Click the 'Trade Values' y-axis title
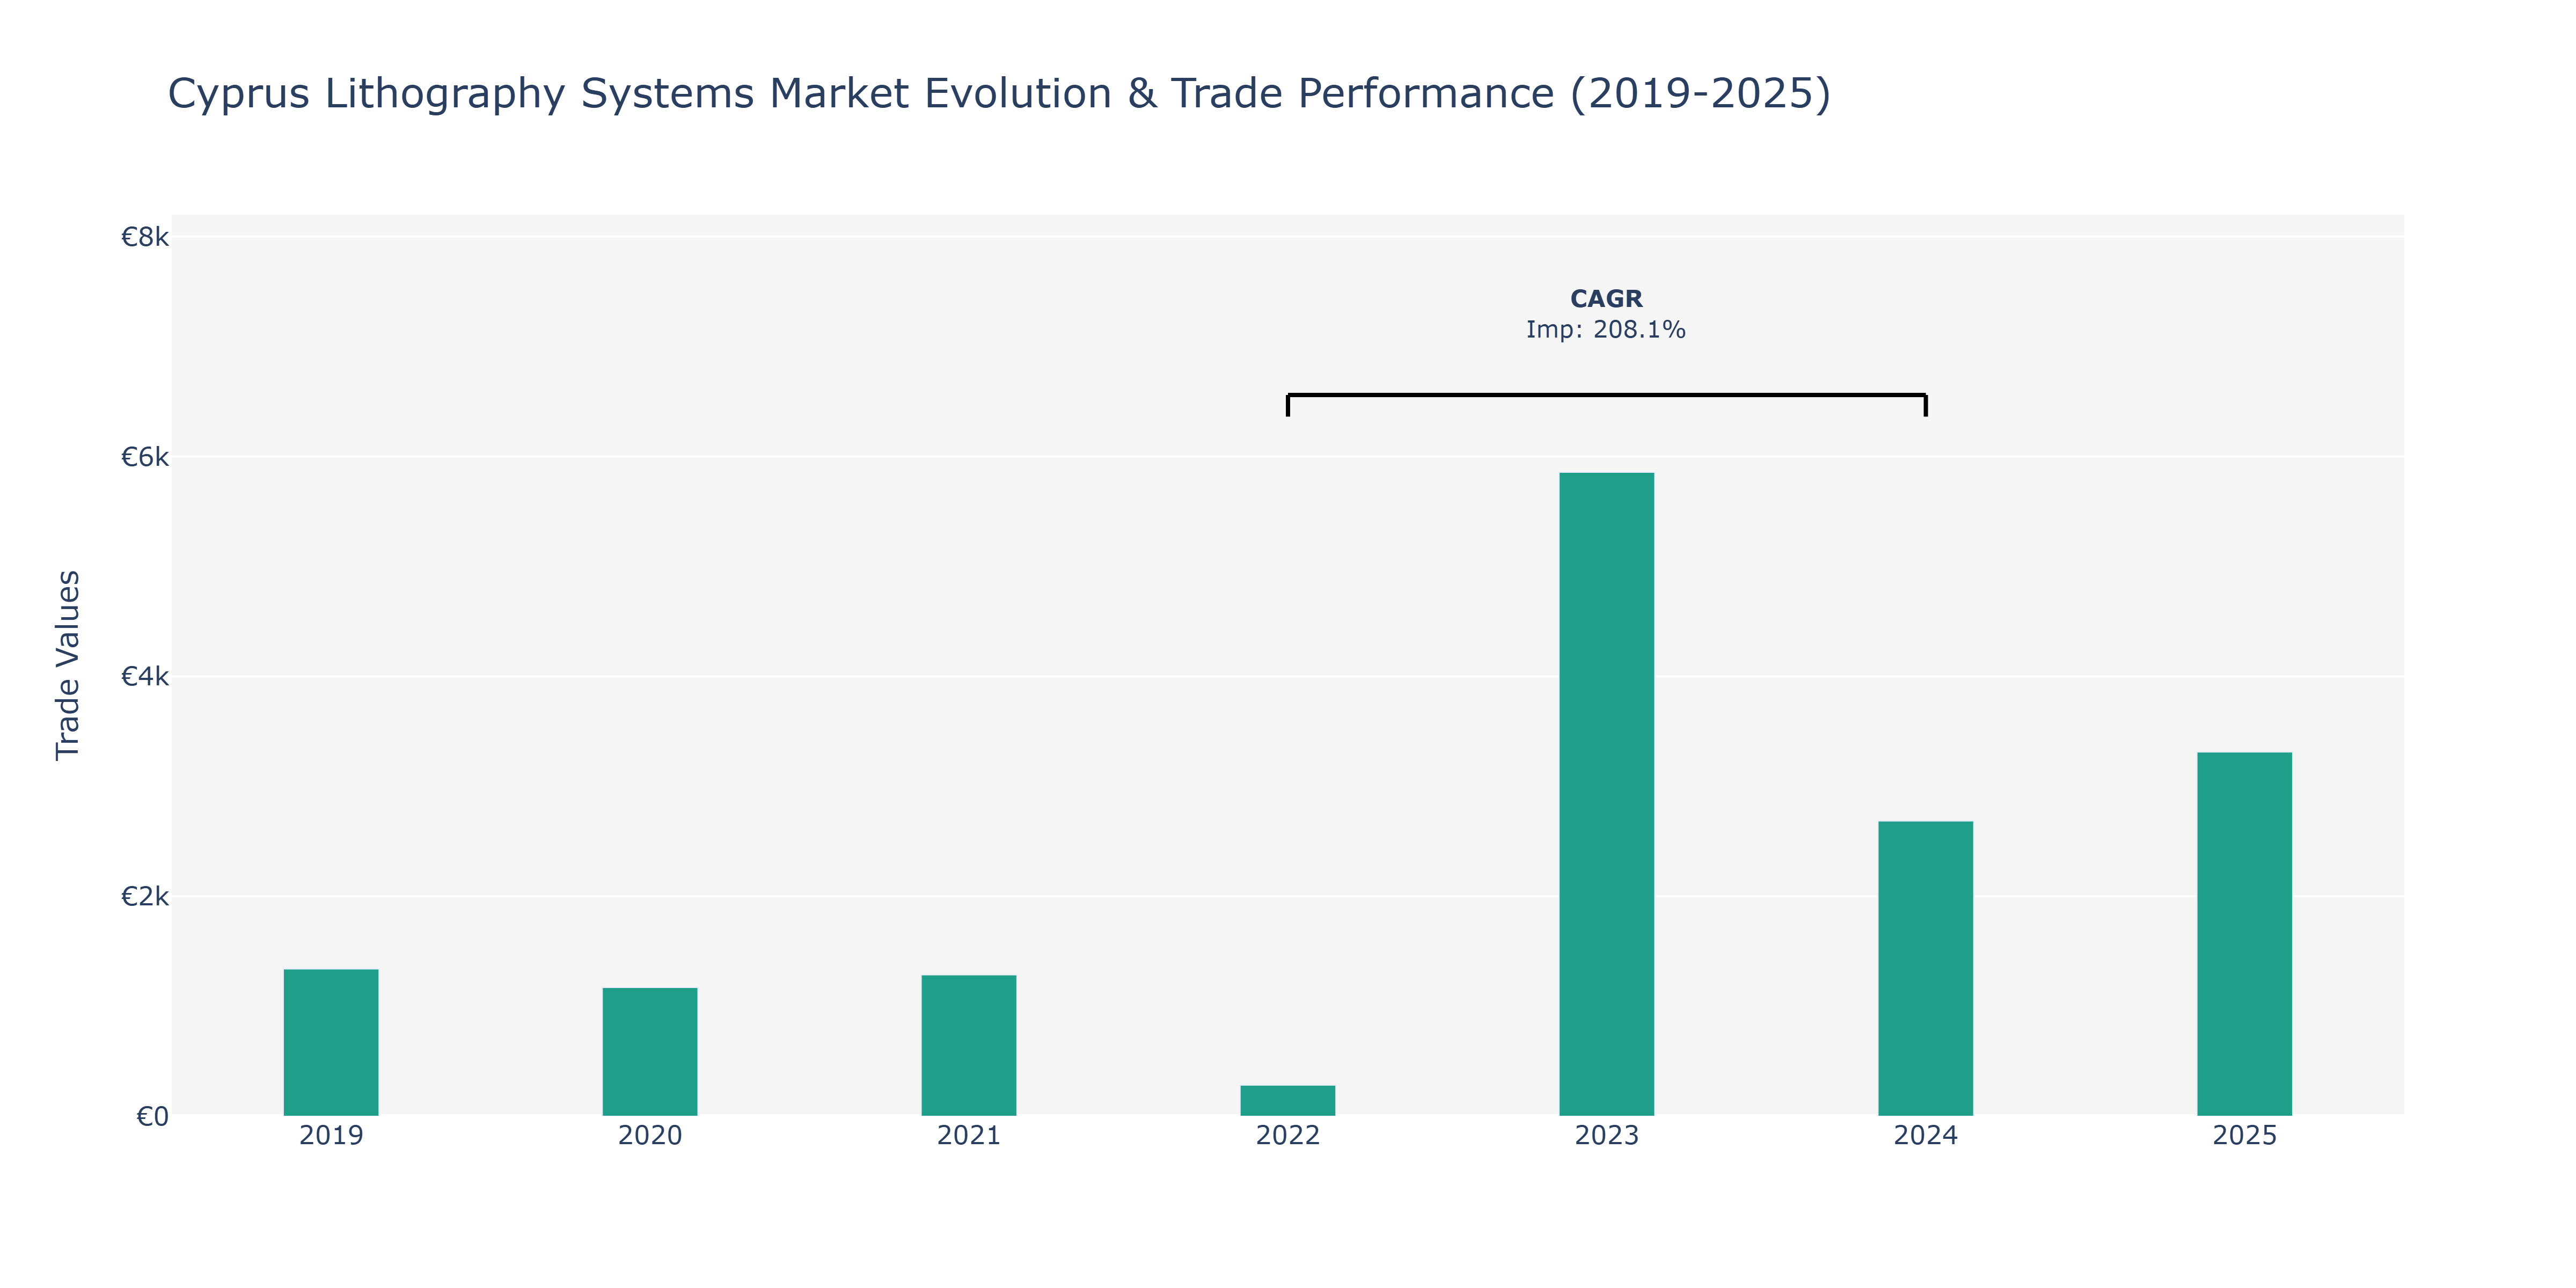Image resolution: width=2576 pixels, height=1288 pixels. tap(68, 665)
